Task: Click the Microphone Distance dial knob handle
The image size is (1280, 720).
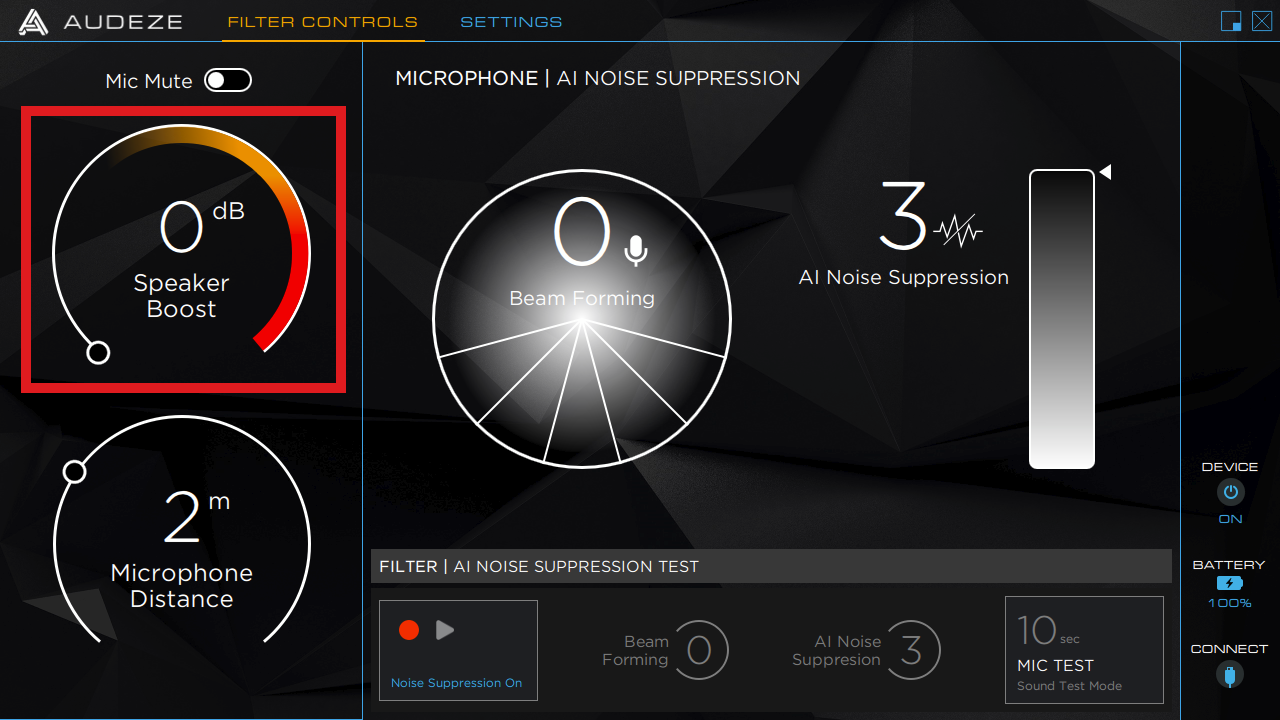Action: (x=74, y=471)
